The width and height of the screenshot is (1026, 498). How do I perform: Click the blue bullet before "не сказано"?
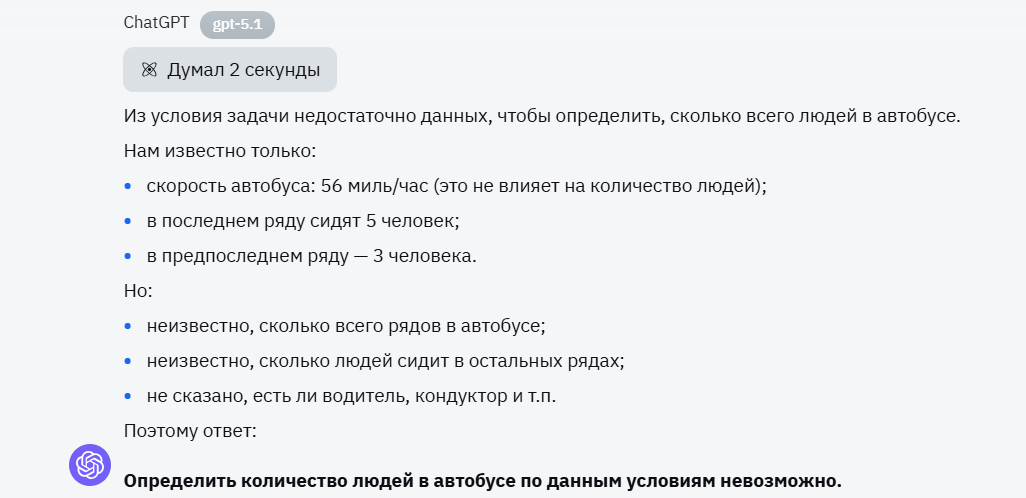click(x=128, y=396)
